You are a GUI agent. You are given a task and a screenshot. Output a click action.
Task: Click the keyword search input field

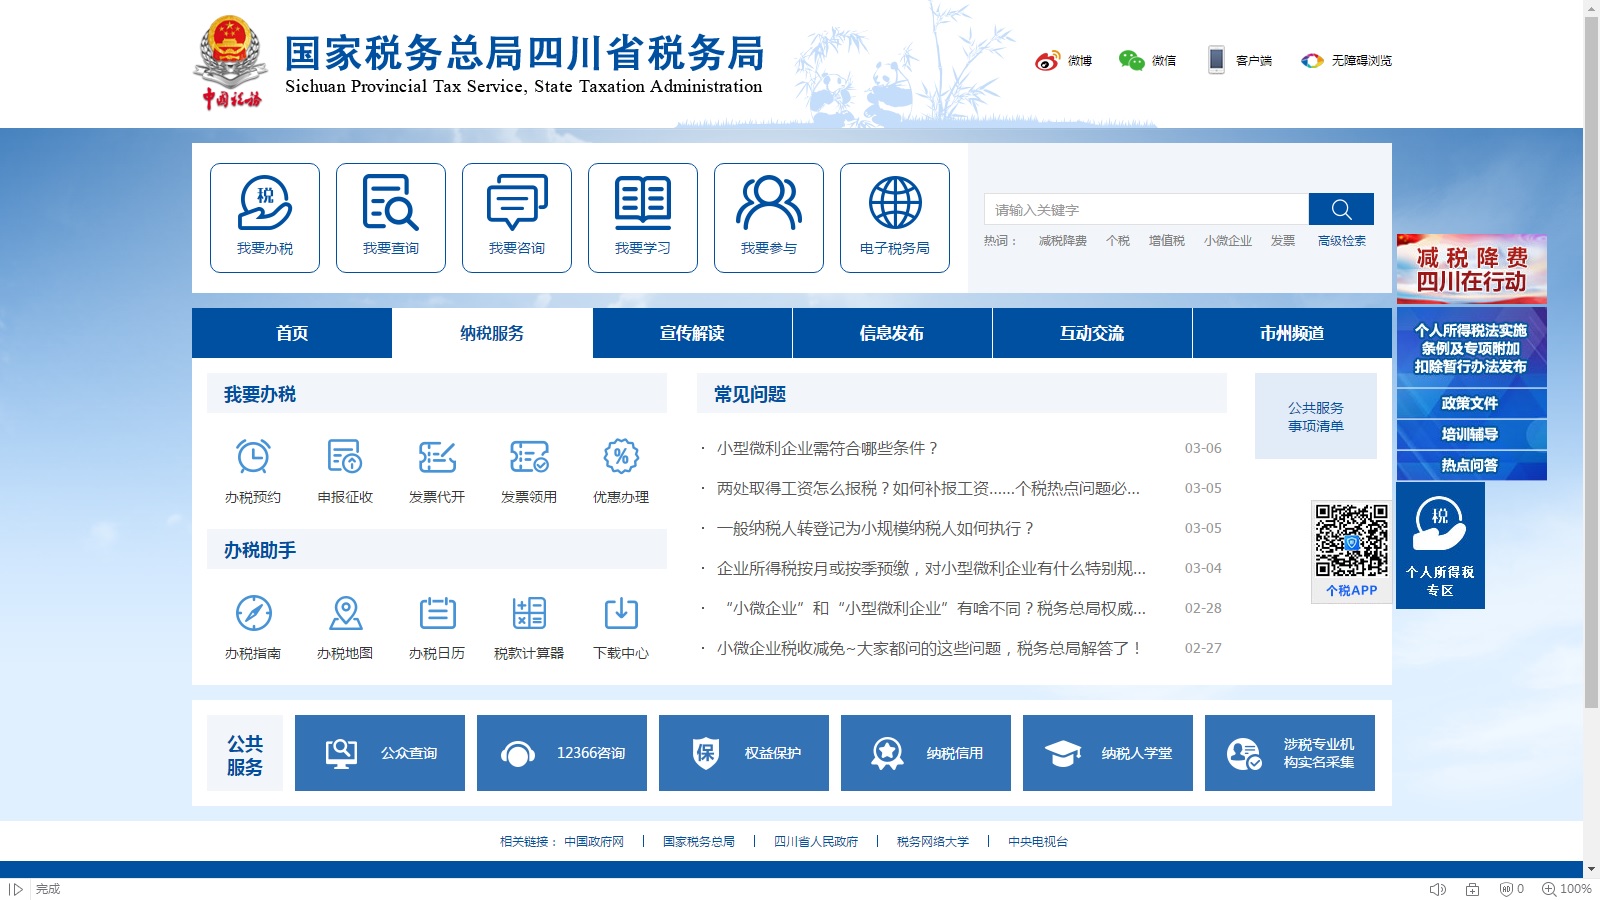tap(1146, 209)
